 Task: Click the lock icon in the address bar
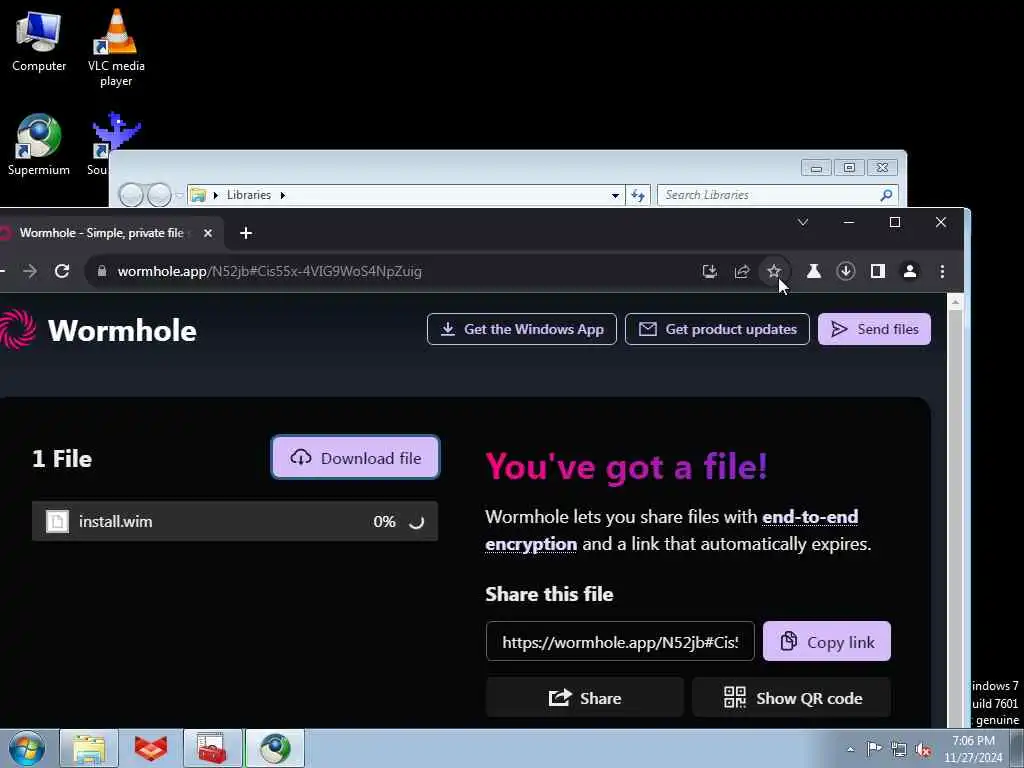(x=102, y=271)
